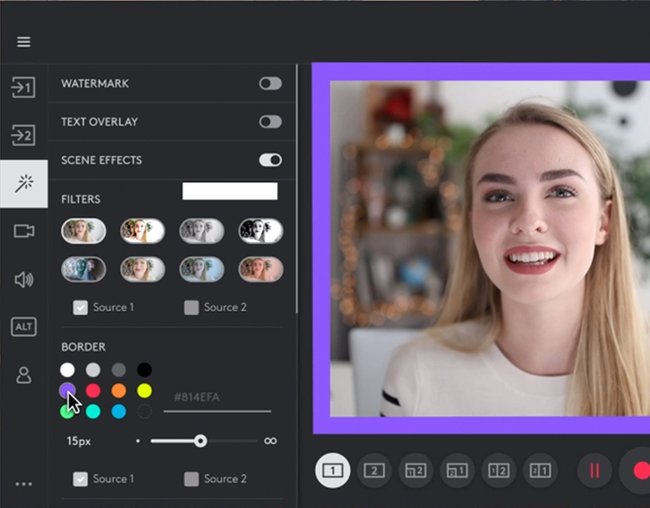Click the border width slider handle
Viewport: 650px width, 508px height.
tap(201, 441)
